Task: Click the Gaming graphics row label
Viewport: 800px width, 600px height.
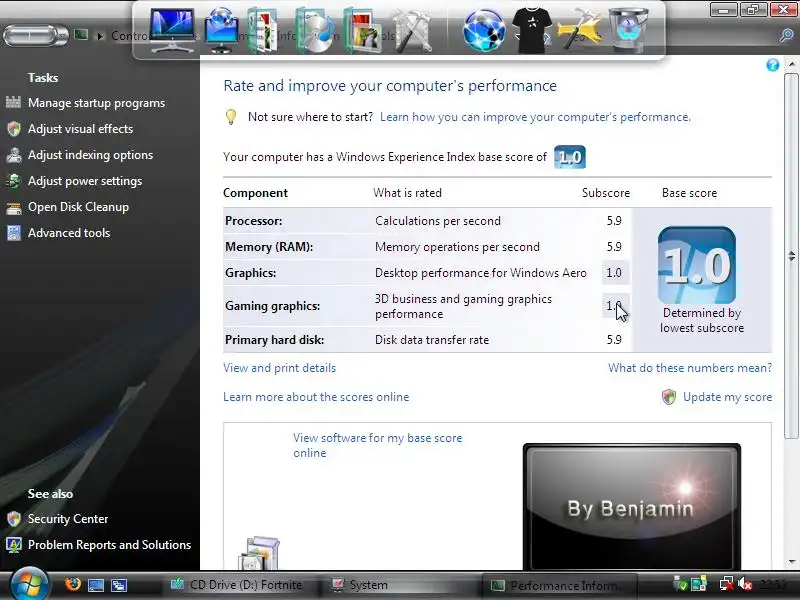Action: pyautogui.click(x=272, y=306)
